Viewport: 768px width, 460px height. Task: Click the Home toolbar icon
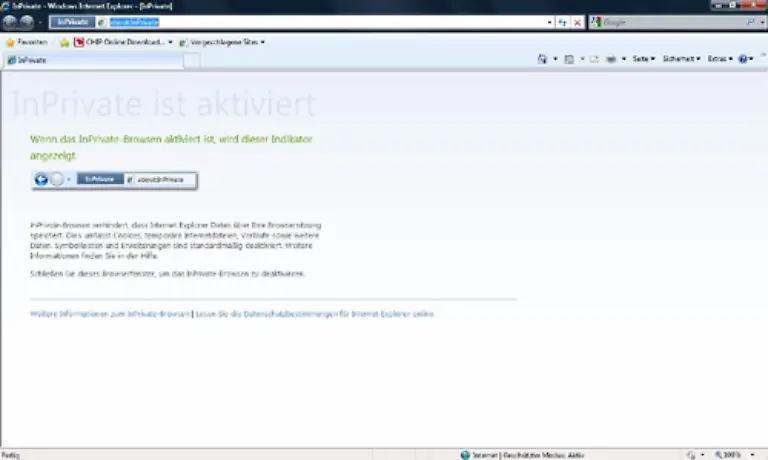coord(542,59)
